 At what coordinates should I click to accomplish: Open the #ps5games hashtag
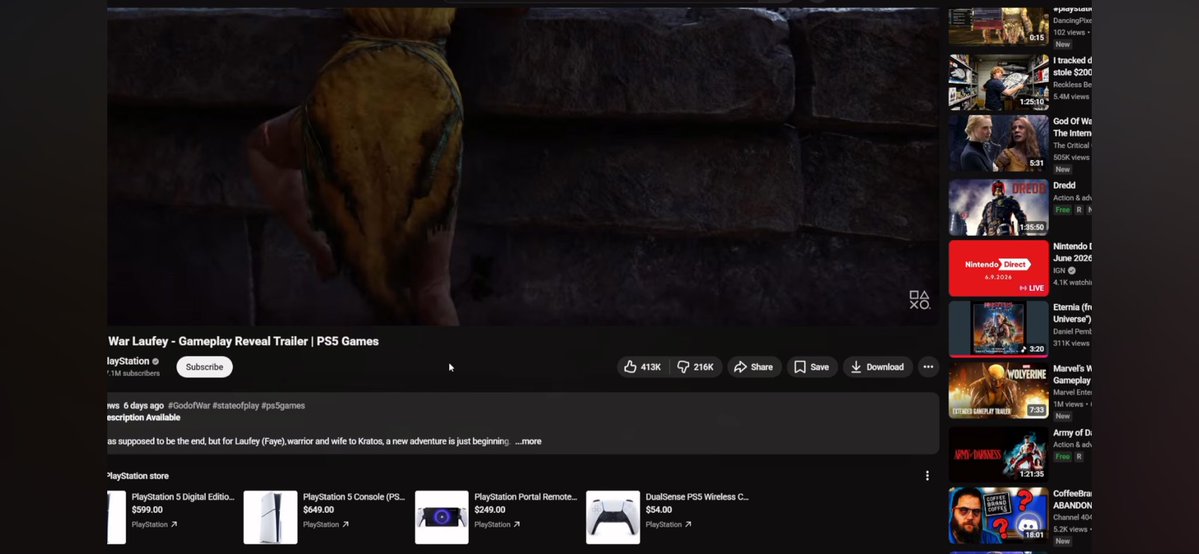coord(283,406)
